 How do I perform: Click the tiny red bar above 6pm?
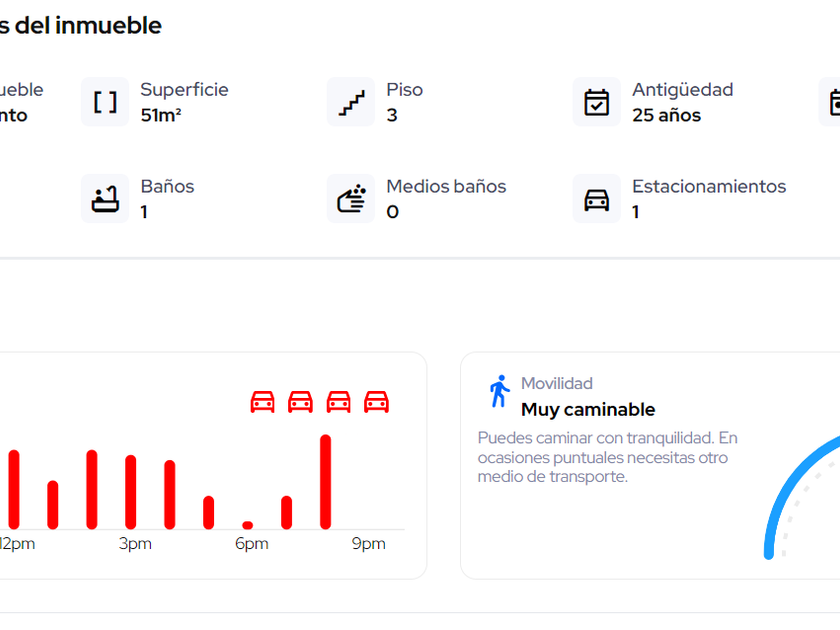248,525
